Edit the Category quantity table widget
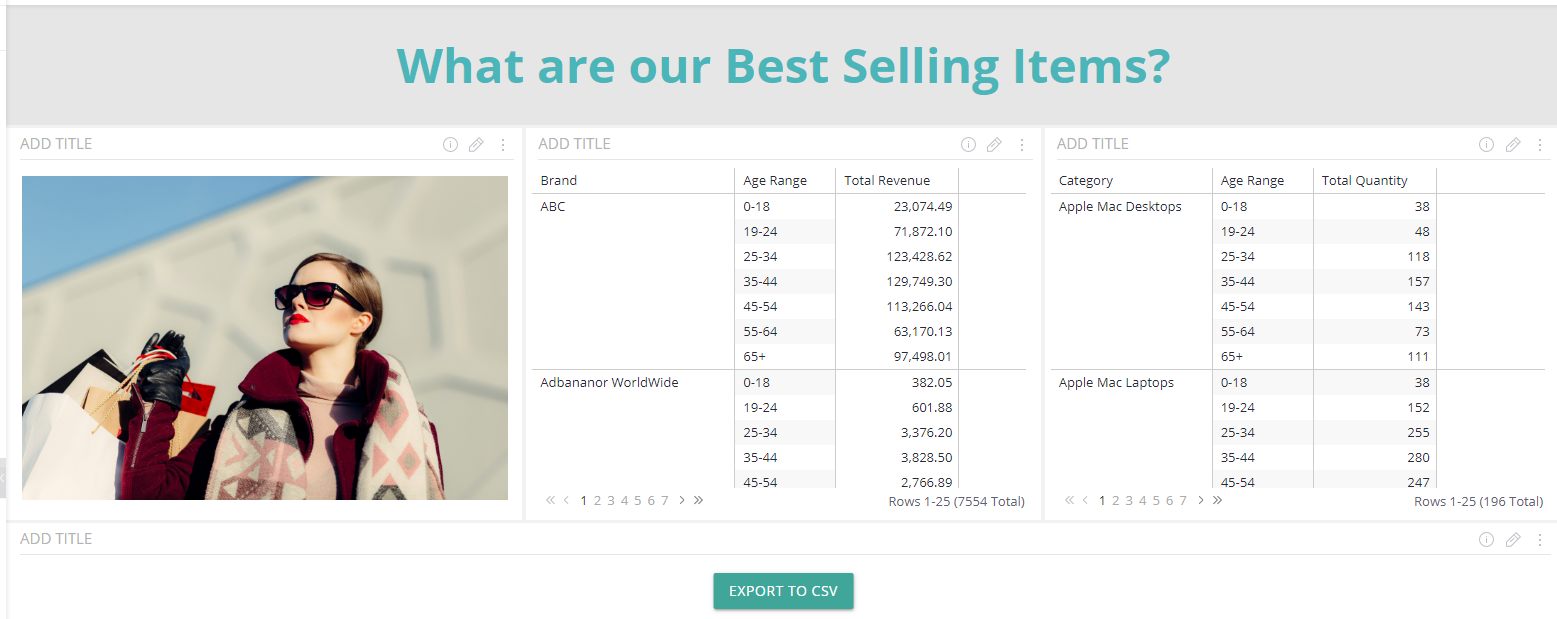 pyautogui.click(x=1513, y=145)
